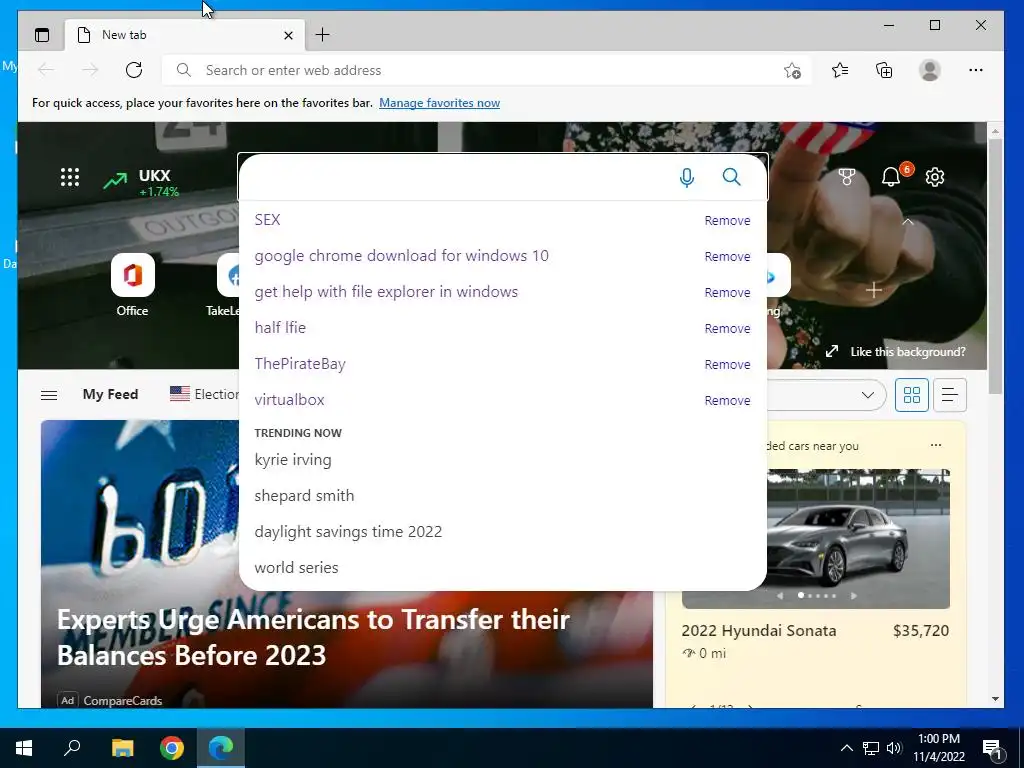The height and width of the screenshot is (768, 1024).
Task: Click Manage favorites now link
Action: point(440,103)
